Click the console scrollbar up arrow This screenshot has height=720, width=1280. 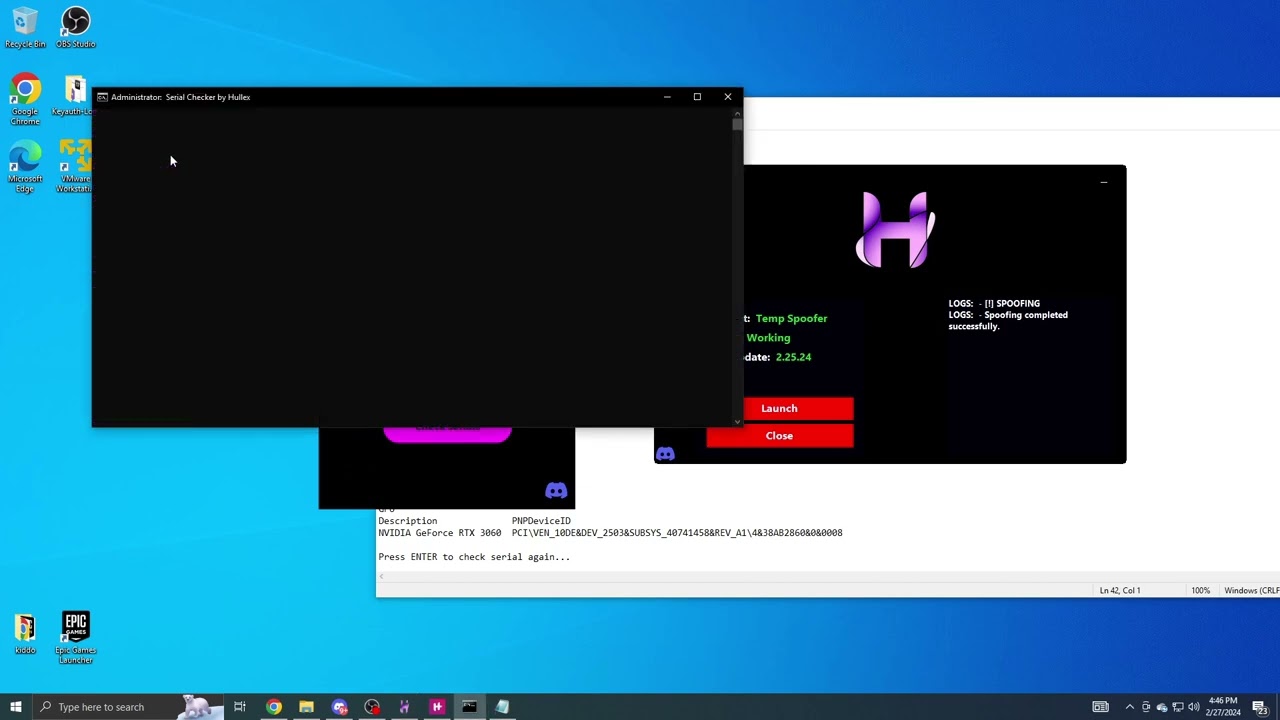[738, 112]
